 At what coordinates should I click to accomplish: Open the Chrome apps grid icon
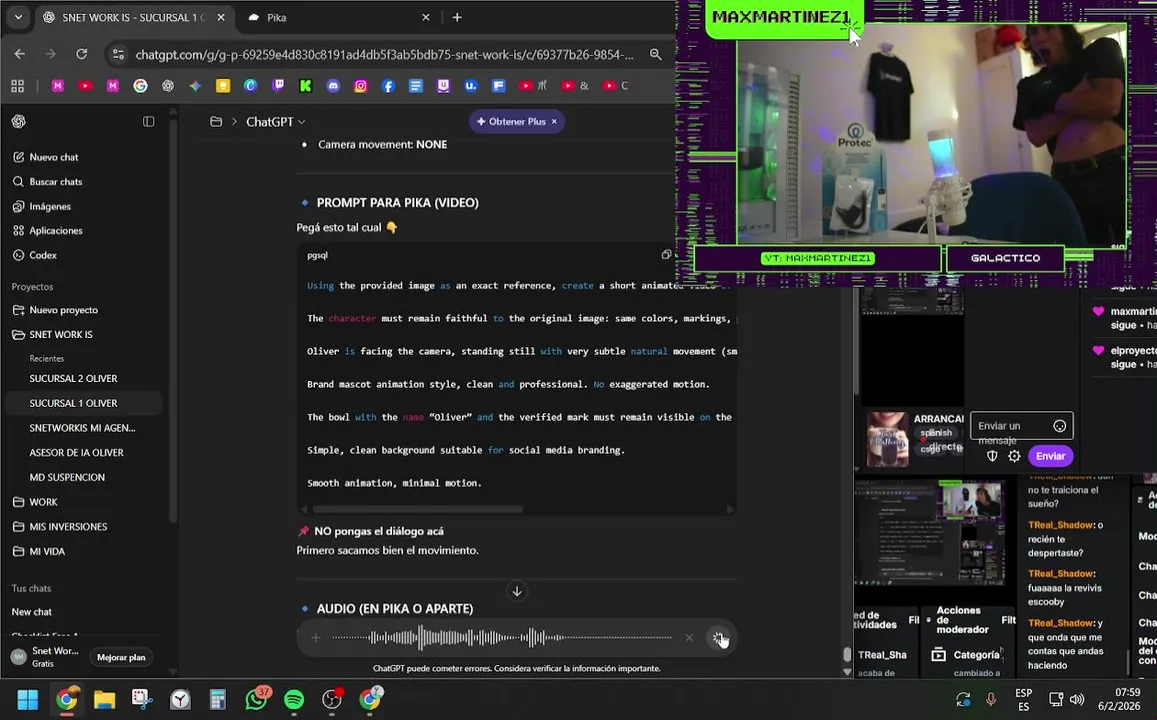pyautogui.click(x=18, y=86)
